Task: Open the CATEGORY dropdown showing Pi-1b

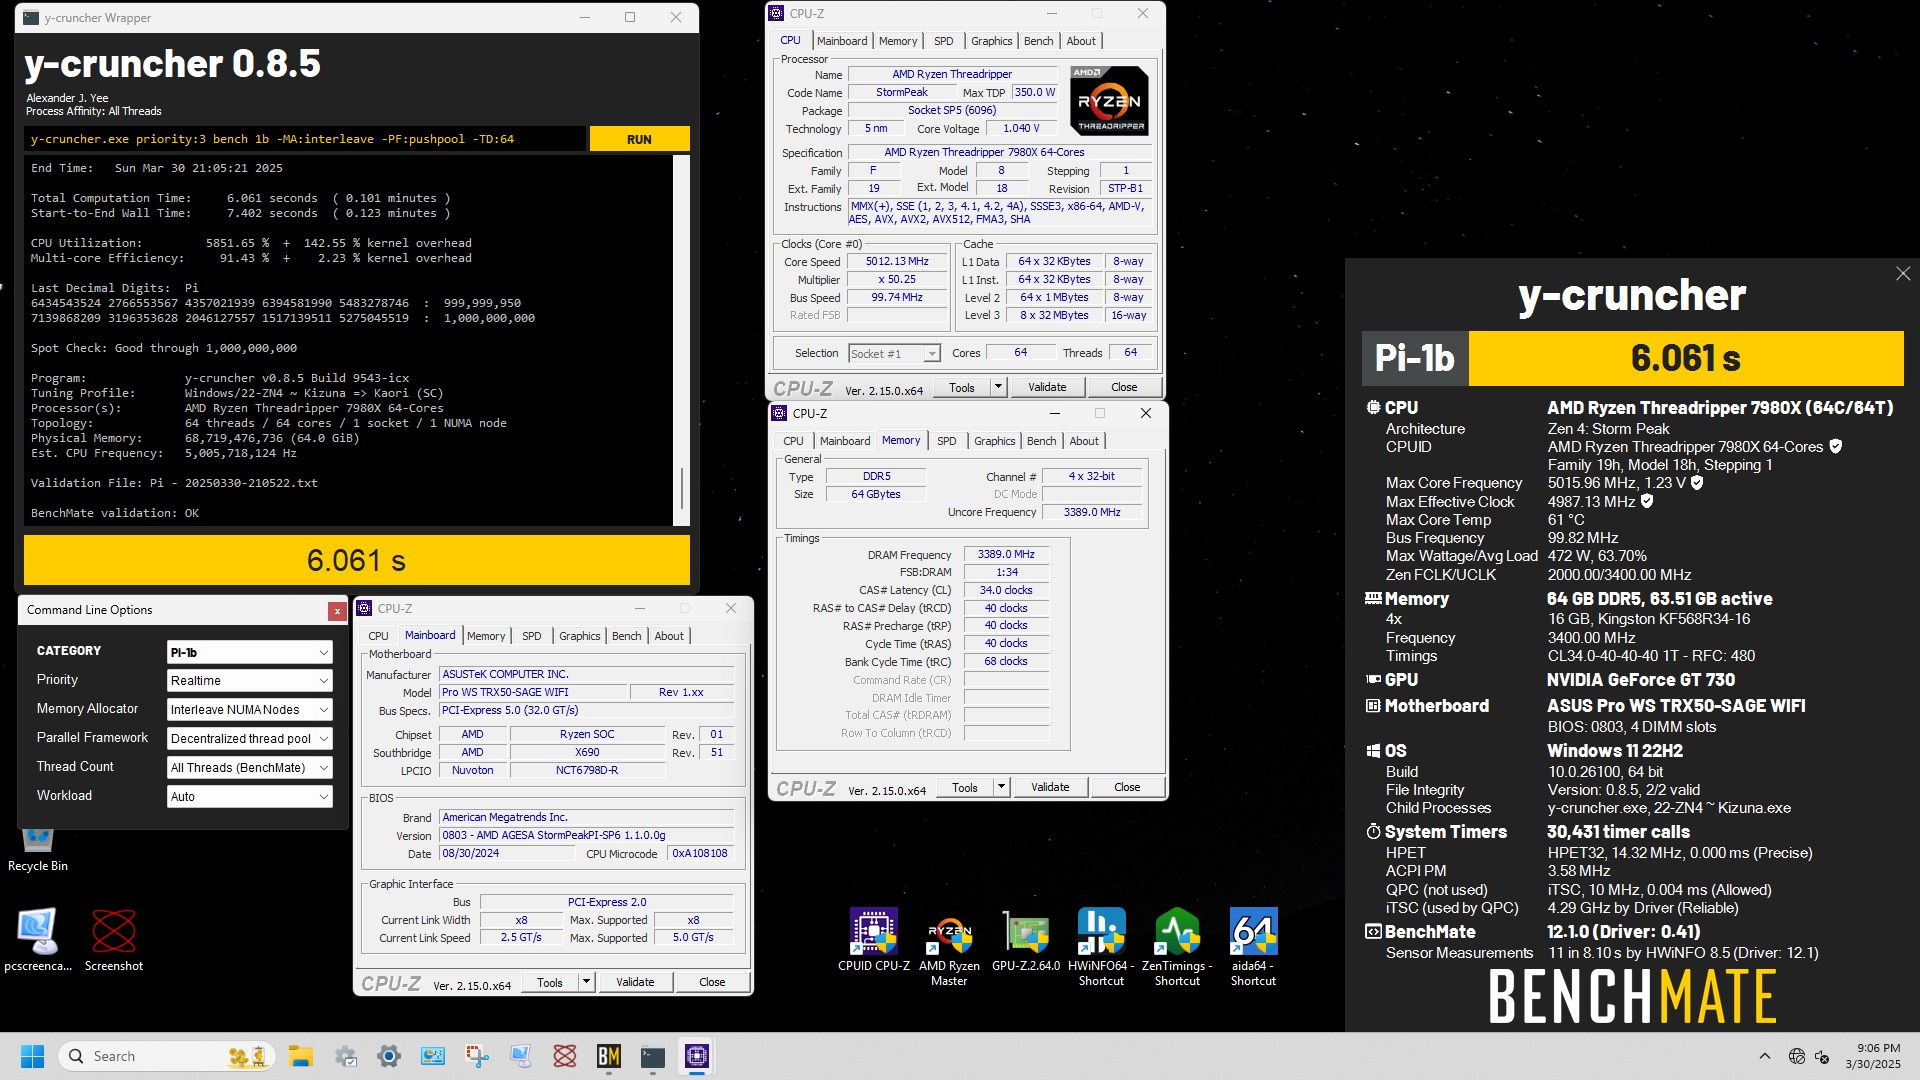Action: click(x=249, y=652)
